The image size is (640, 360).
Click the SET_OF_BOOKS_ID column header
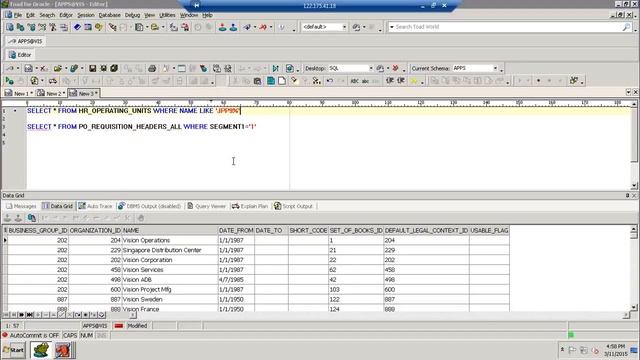[356, 231]
